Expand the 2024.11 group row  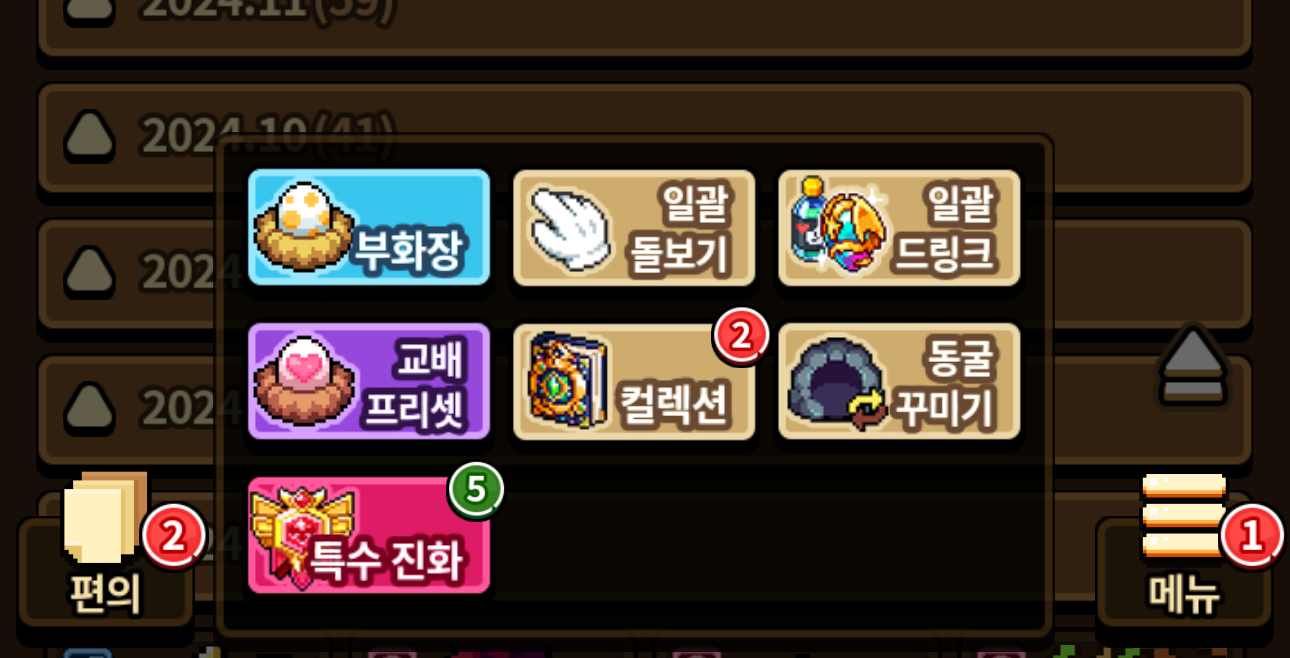(645, 20)
